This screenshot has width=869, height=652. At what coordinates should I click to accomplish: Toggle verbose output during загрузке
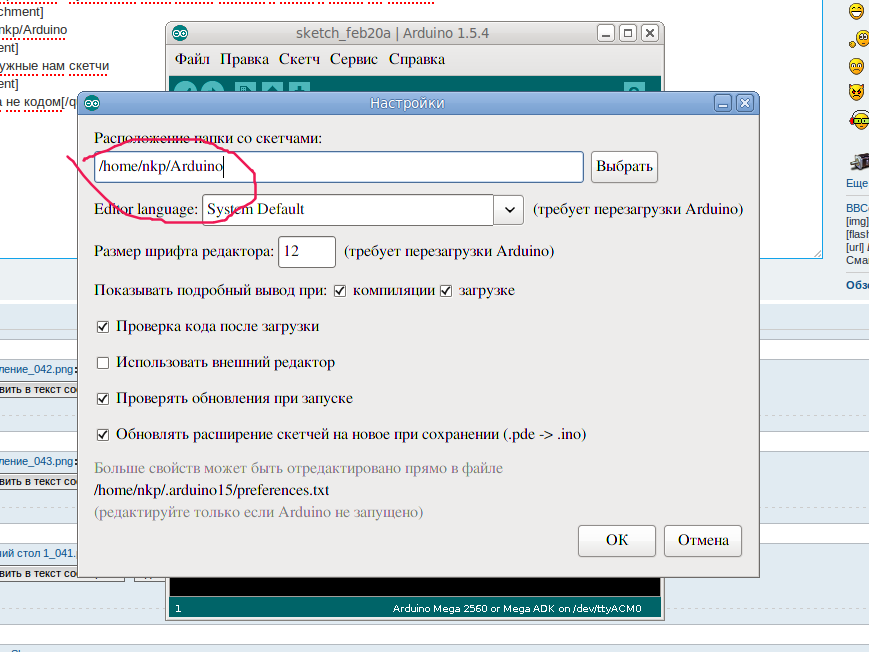pyautogui.click(x=446, y=291)
